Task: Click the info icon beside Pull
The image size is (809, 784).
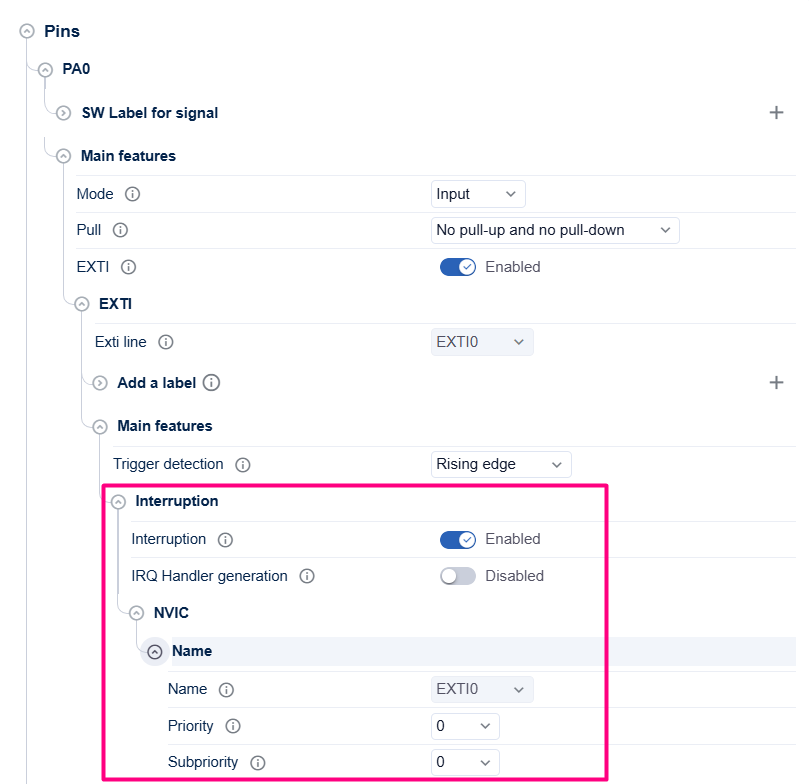Action: 120,230
